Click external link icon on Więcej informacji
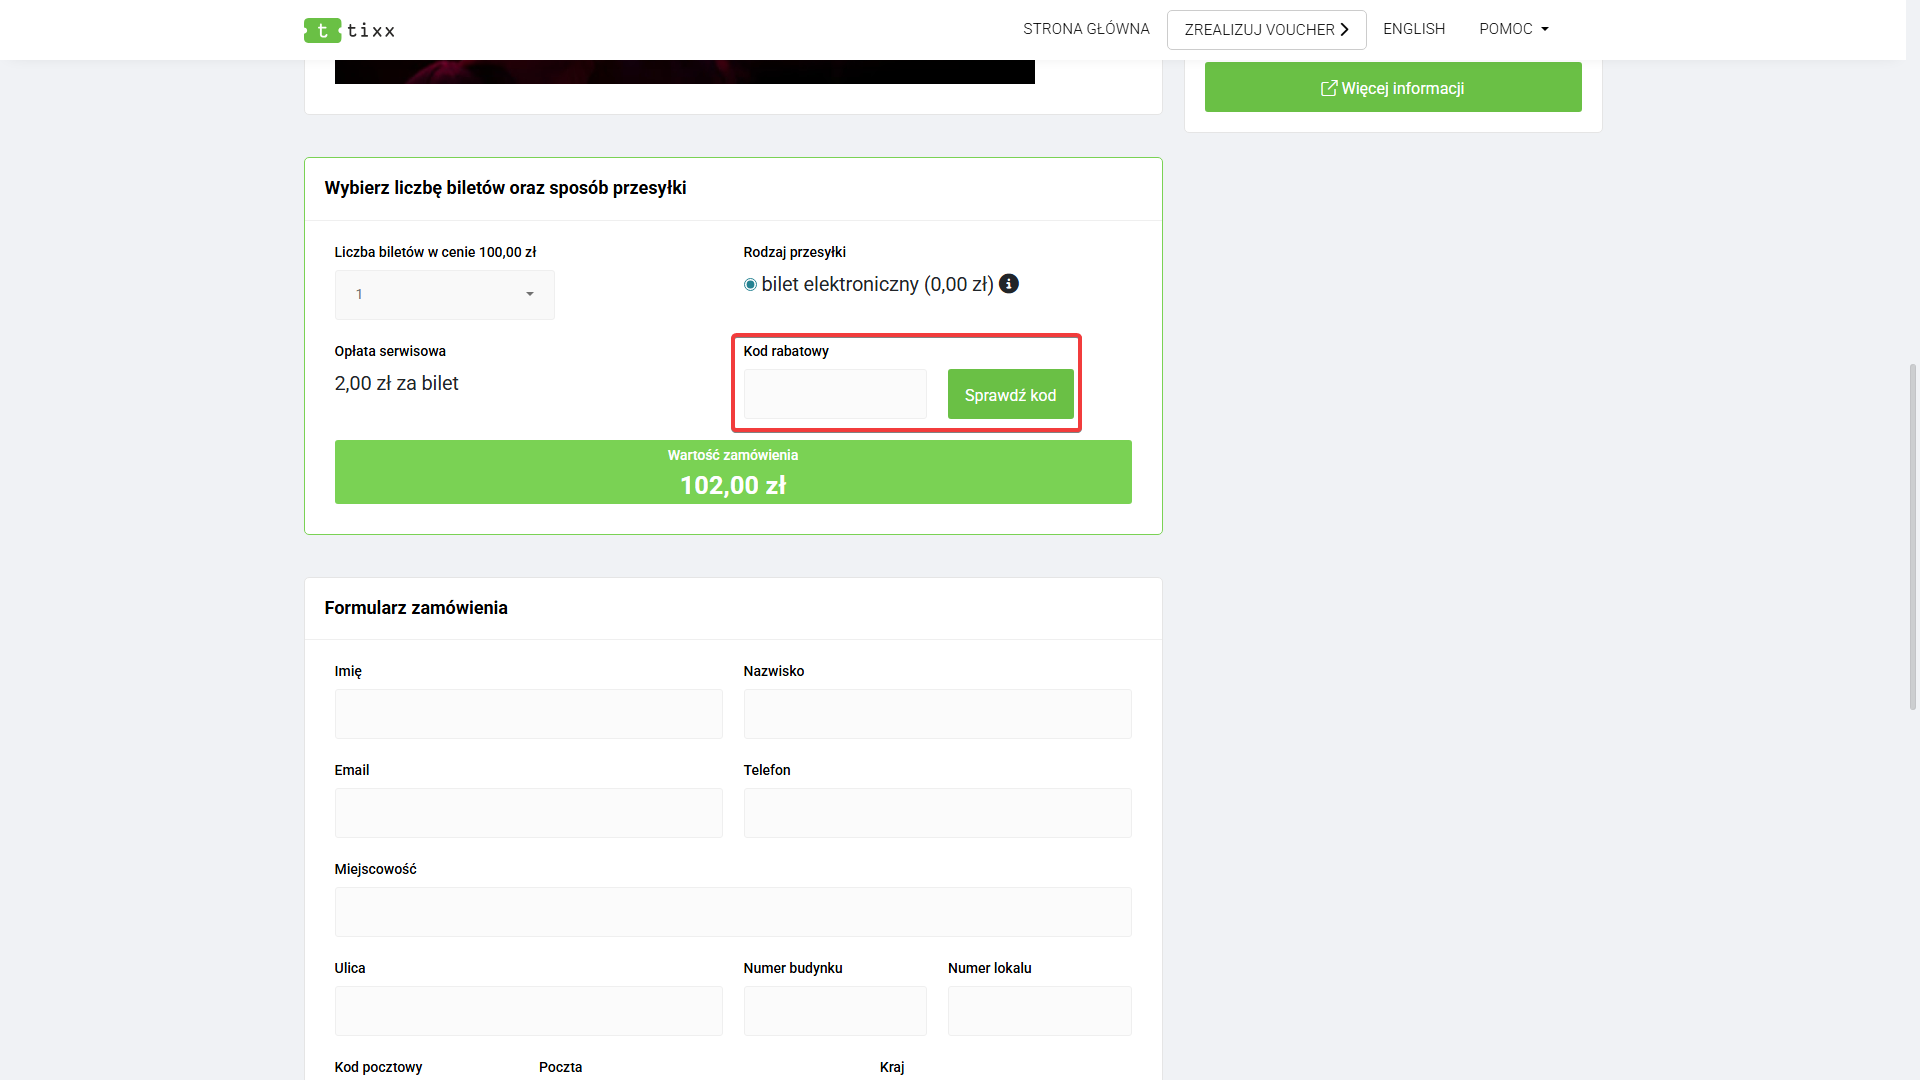Image resolution: width=1920 pixels, height=1080 pixels. click(x=1328, y=88)
